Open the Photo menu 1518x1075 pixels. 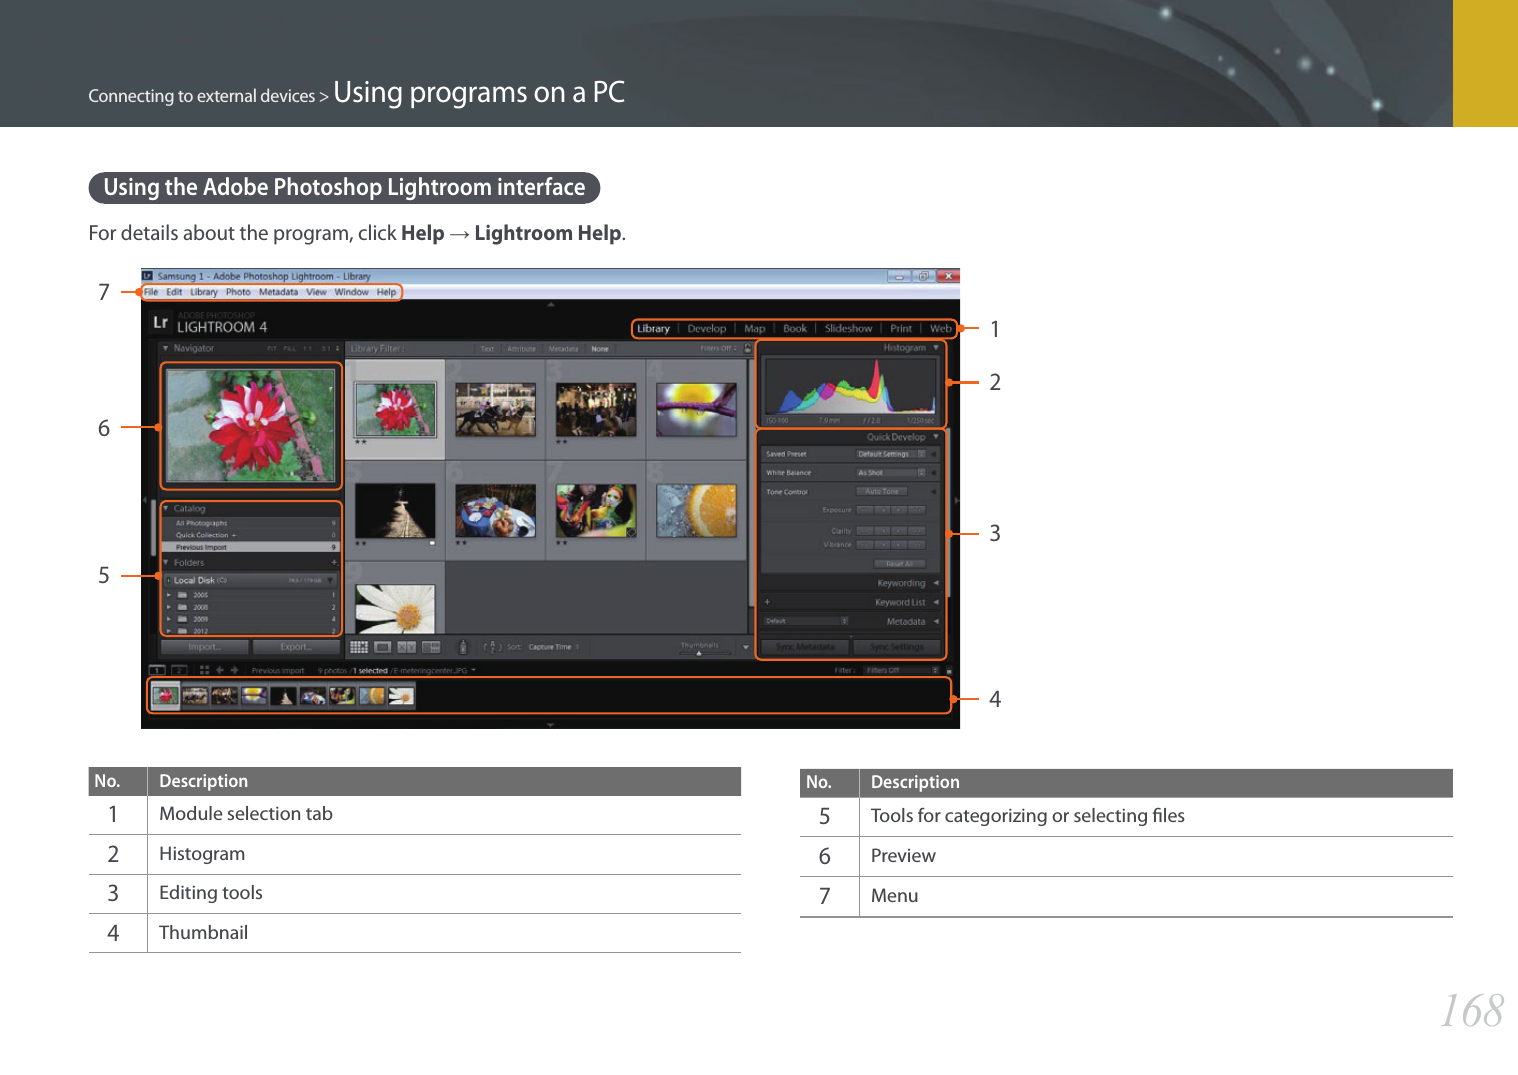coord(238,292)
